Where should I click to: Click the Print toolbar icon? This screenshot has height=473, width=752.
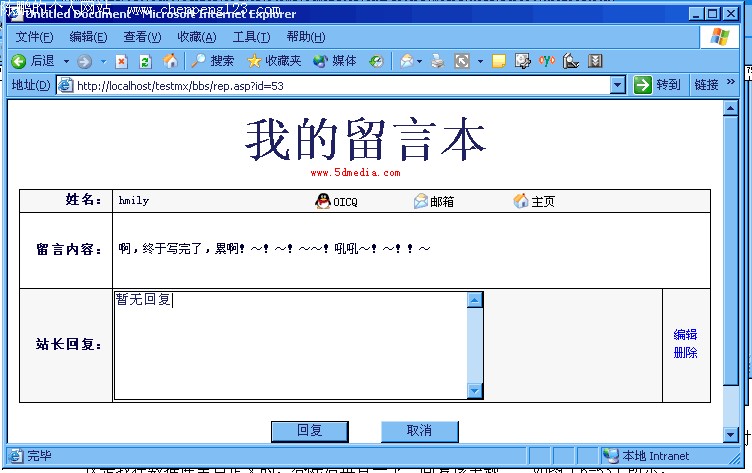tap(437, 61)
